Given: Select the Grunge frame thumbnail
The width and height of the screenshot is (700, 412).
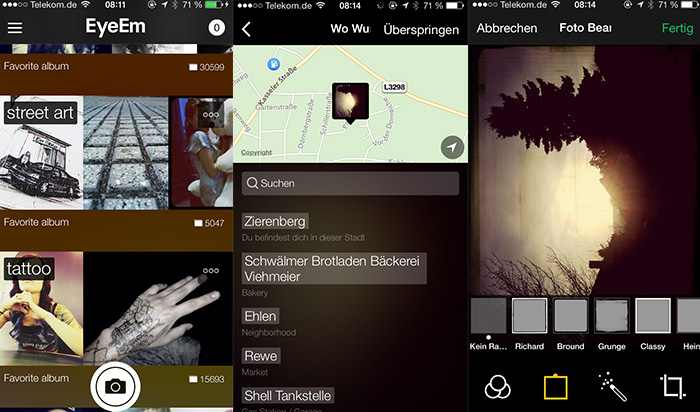Looking at the screenshot, I should click(612, 316).
